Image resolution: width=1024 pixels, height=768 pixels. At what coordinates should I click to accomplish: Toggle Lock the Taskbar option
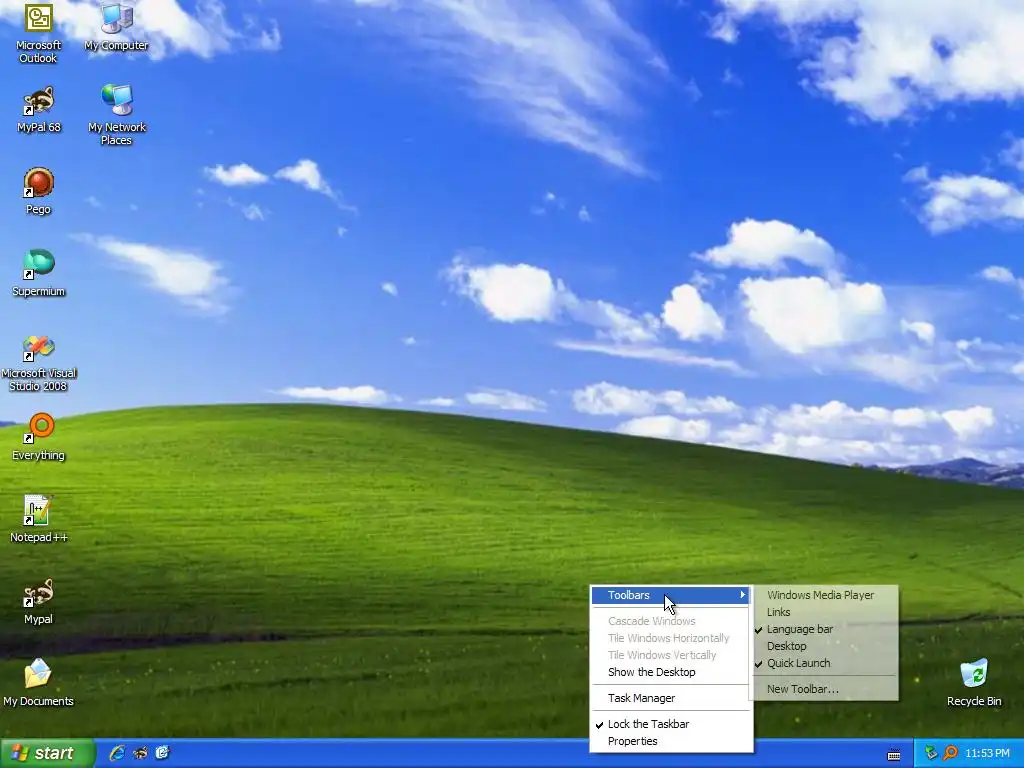coord(670,724)
